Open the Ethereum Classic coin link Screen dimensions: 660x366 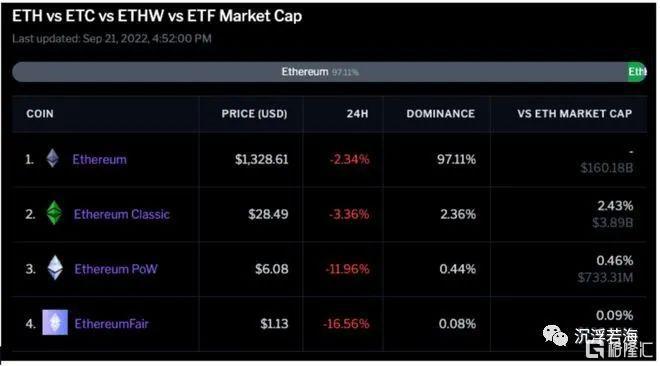coord(122,214)
